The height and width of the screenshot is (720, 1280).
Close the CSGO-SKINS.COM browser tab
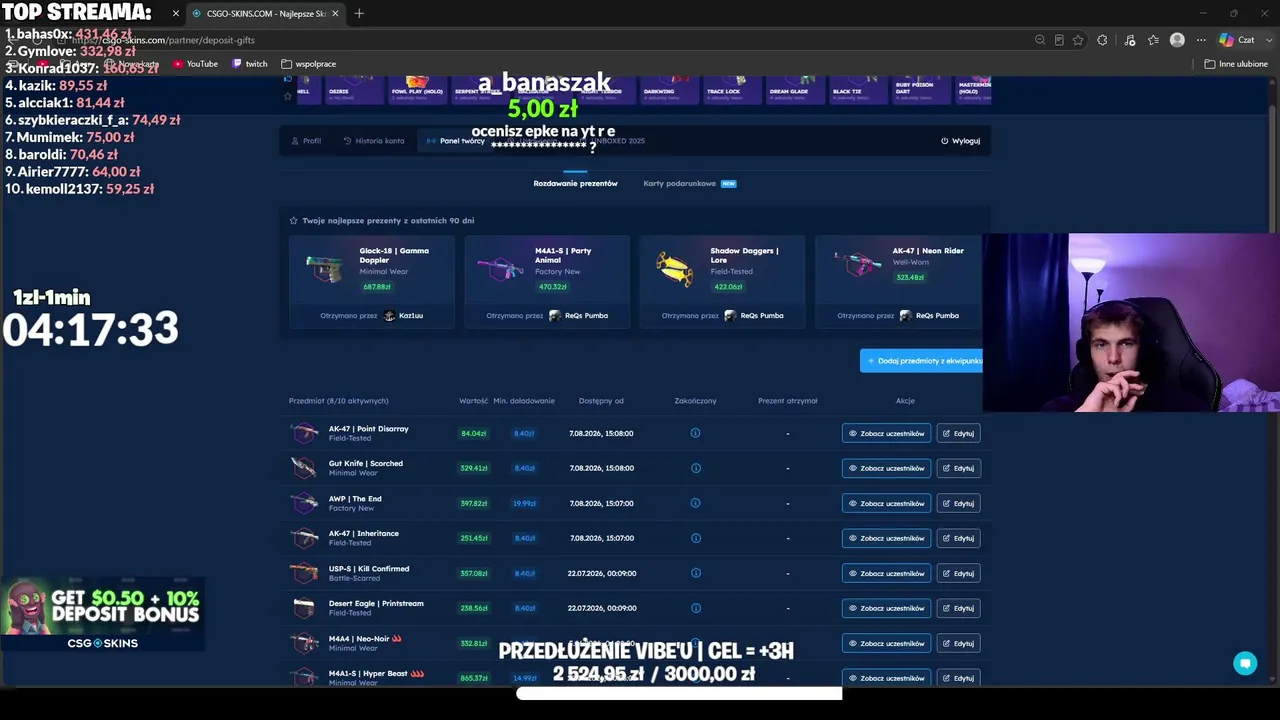coord(335,13)
